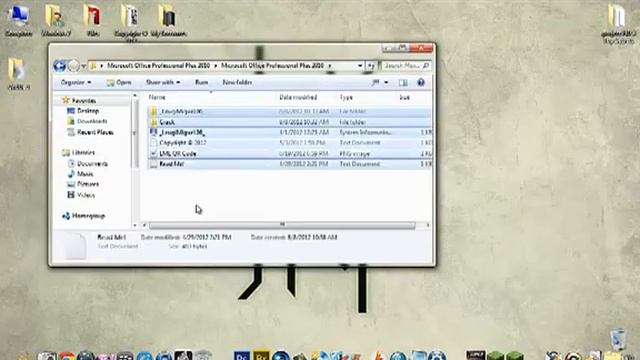Viewport: 640px width, 360px height.
Task: Click the Read Me! text document icon
Action: click(153, 164)
